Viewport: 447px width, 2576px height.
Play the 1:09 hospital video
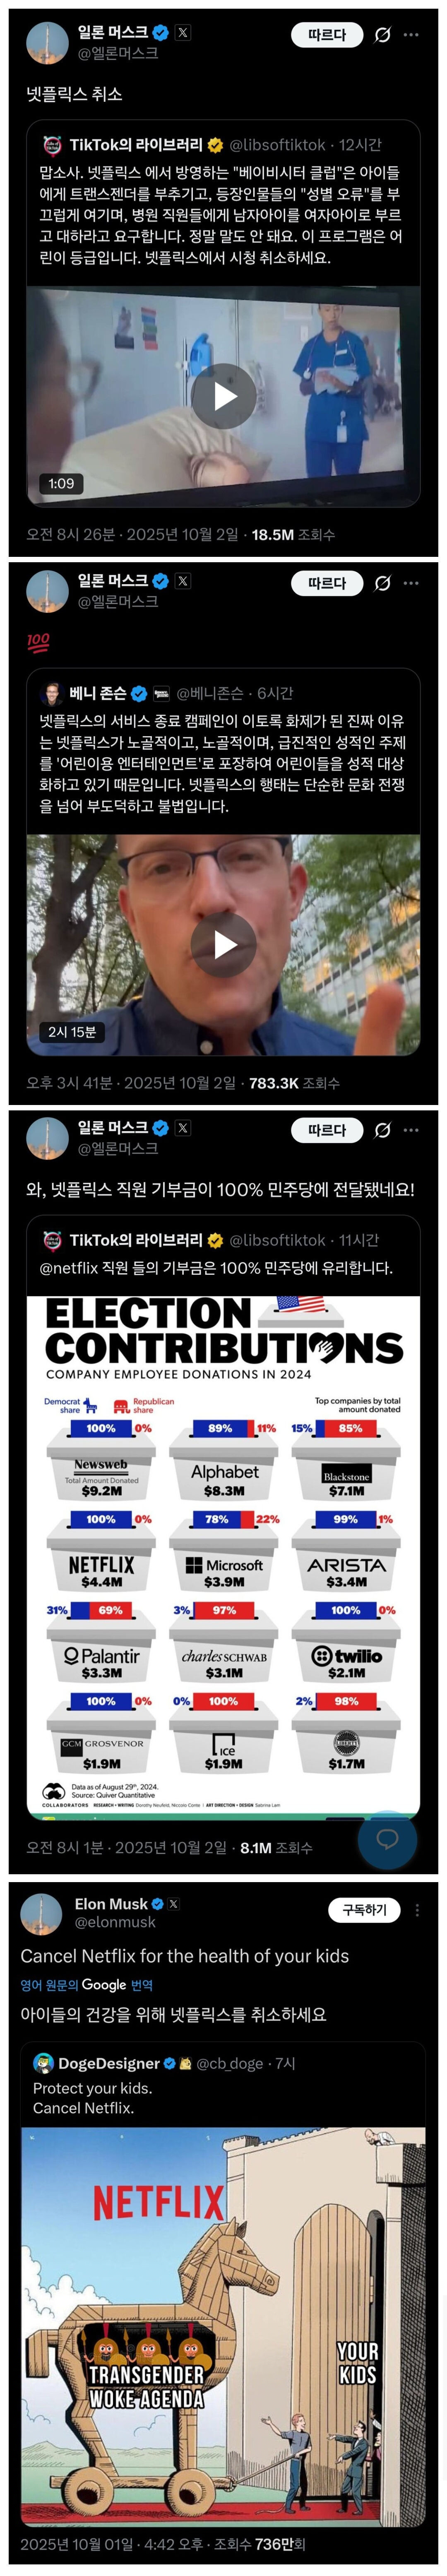222,397
